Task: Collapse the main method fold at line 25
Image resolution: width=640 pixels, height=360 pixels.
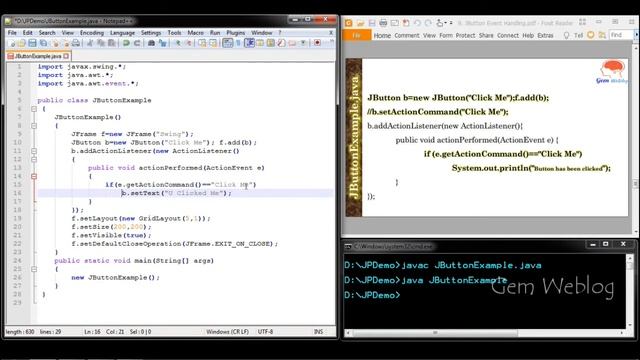Action: coord(34,269)
